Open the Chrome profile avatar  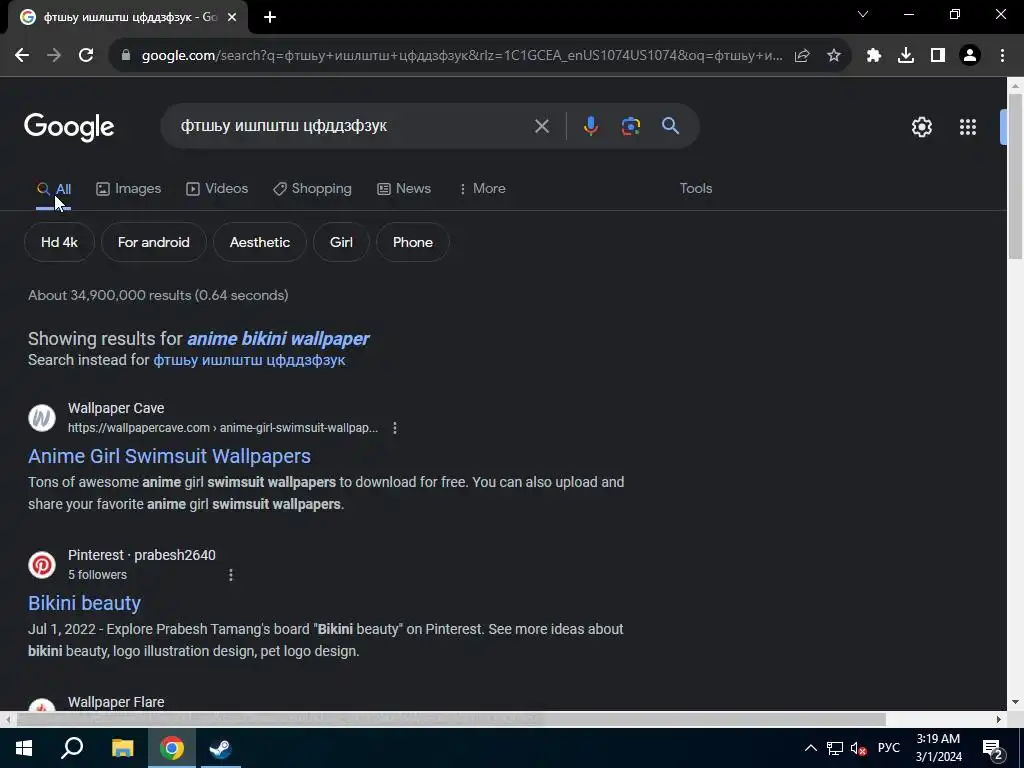[x=970, y=56]
